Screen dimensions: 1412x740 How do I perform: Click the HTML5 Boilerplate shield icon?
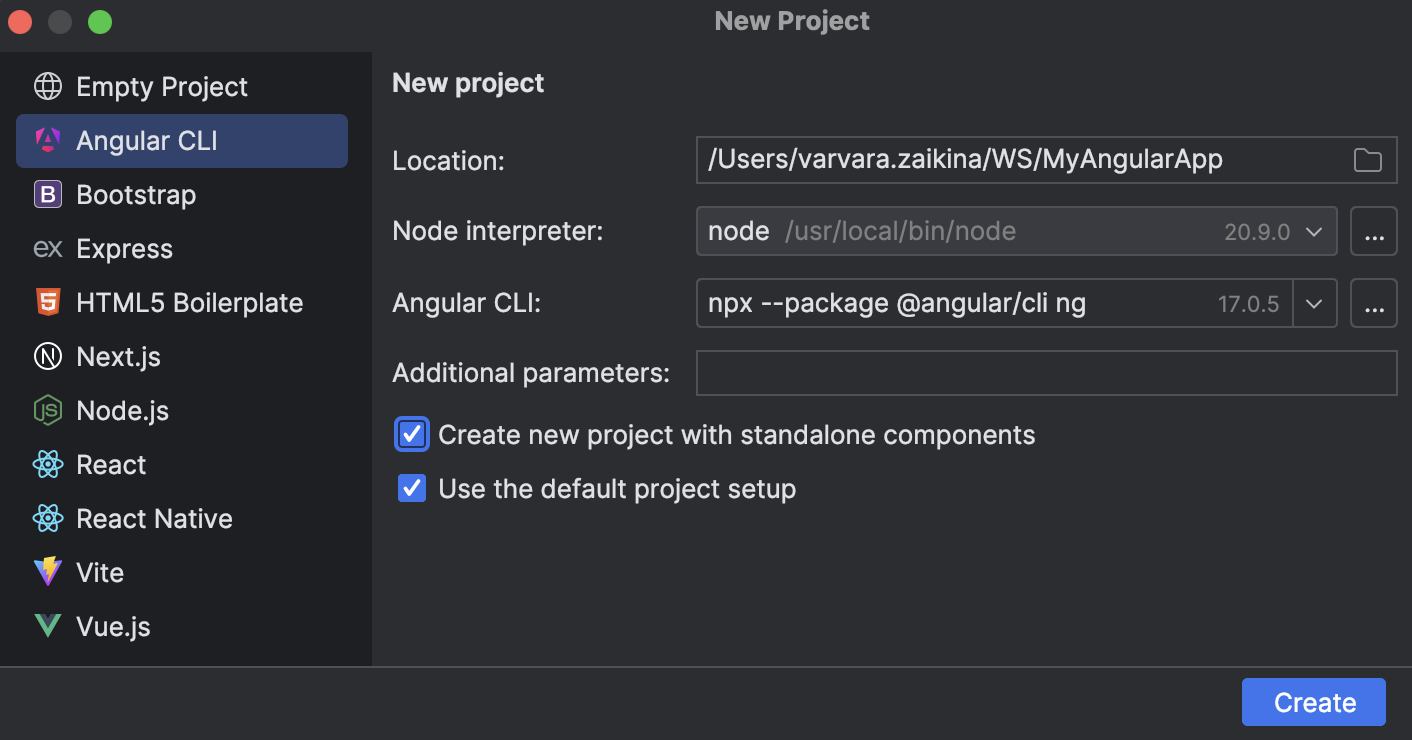[48, 303]
